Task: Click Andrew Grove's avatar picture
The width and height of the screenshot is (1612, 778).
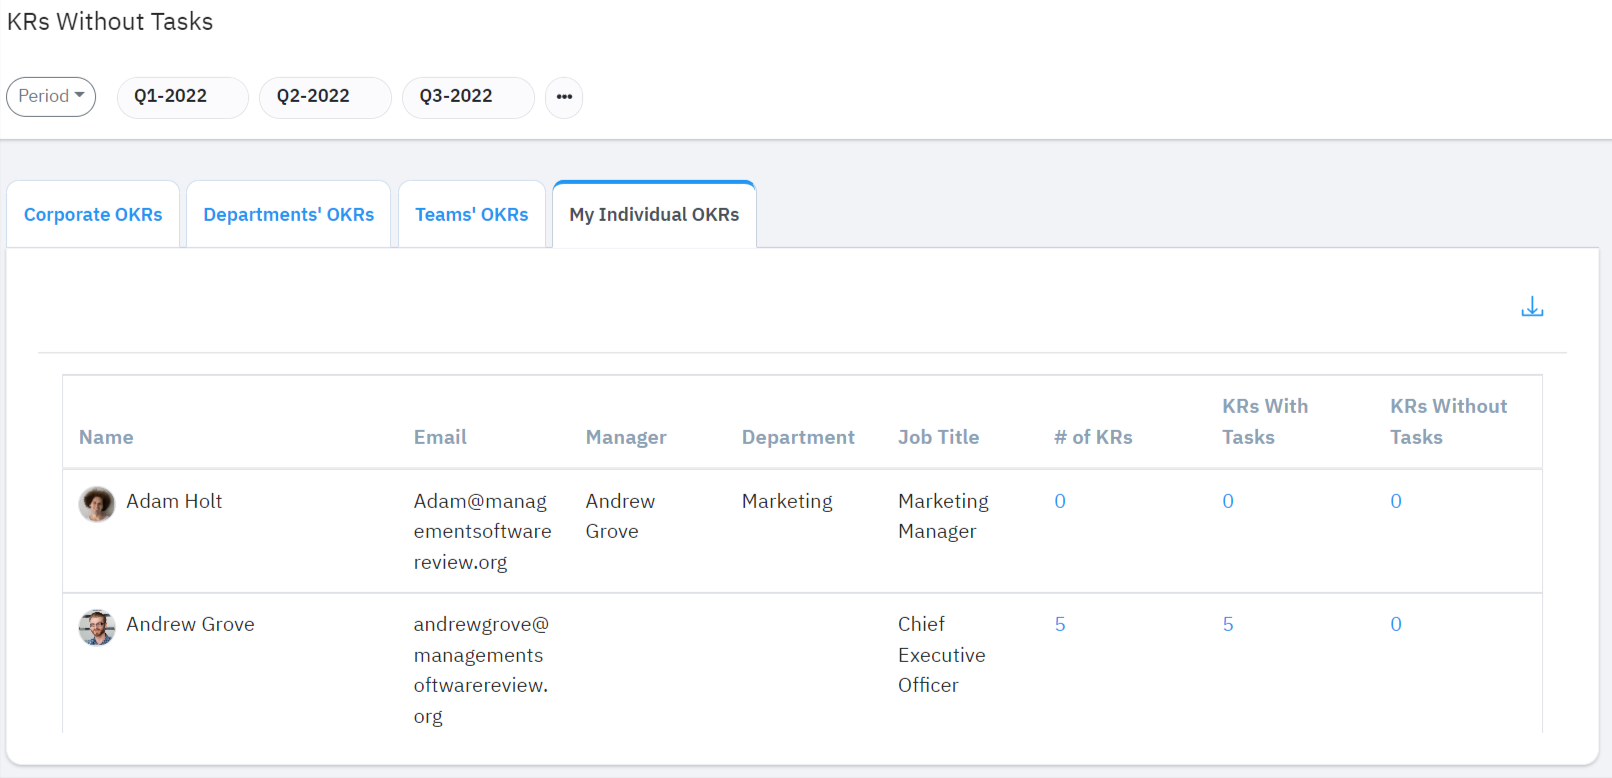Action: click(97, 627)
